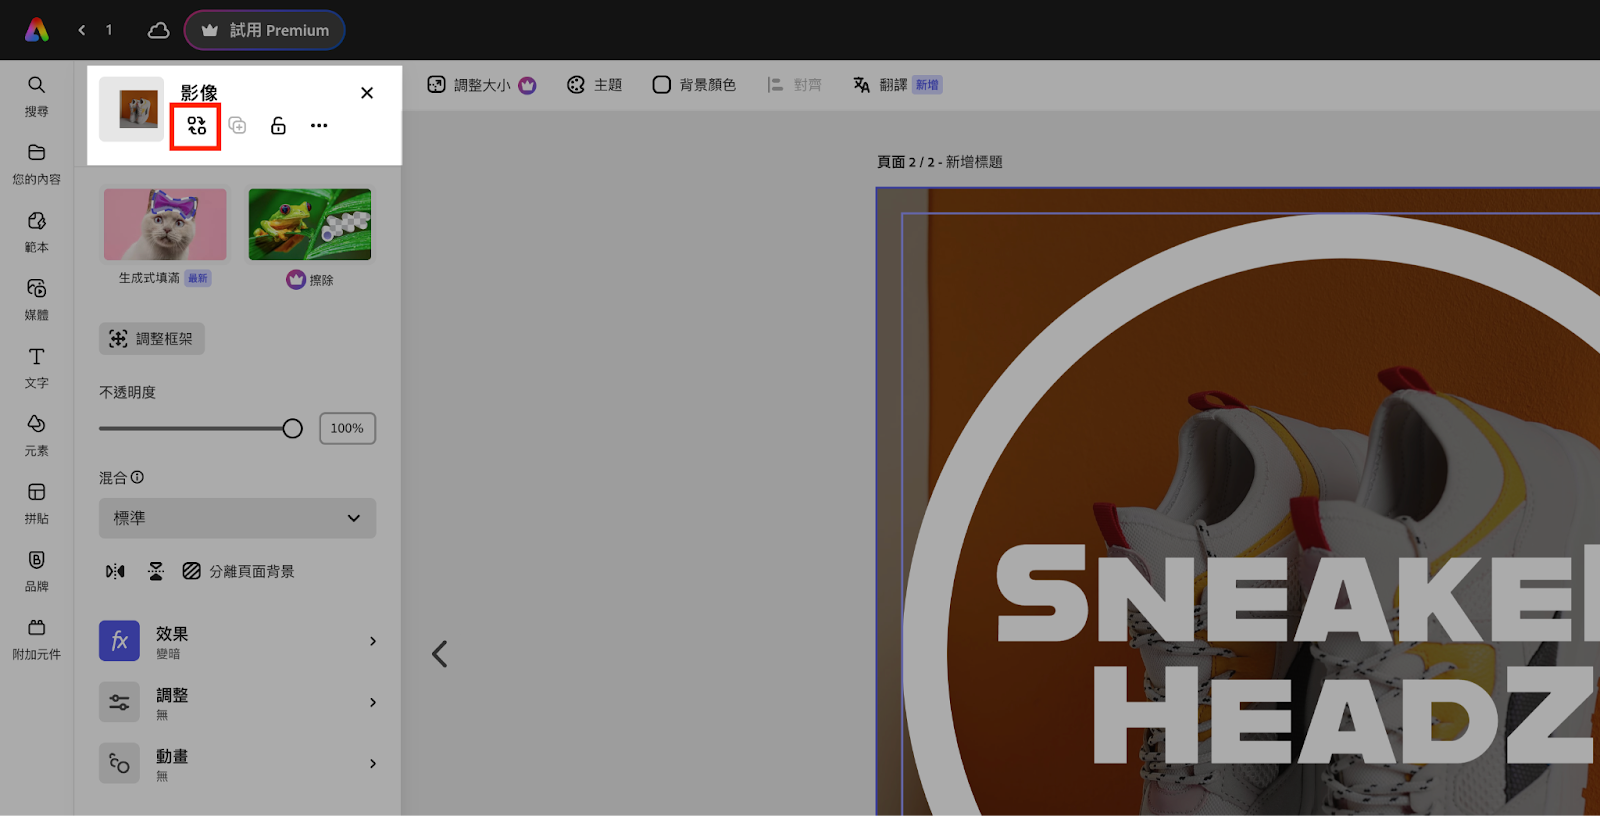The height and width of the screenshot is (816, 1600).
Task: Check the cloud sync status icon
Action: [158, 30]
